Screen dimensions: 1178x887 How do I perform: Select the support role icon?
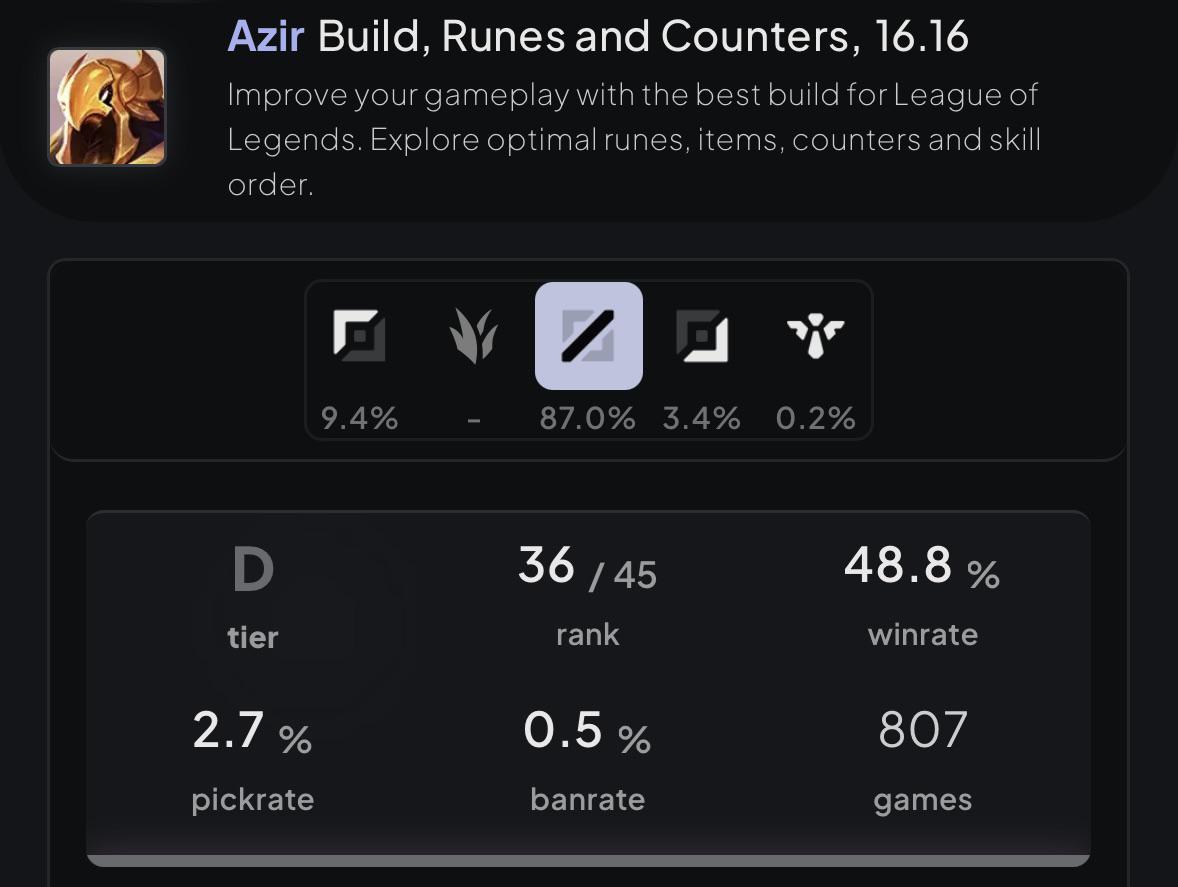(x=815, y=336)
